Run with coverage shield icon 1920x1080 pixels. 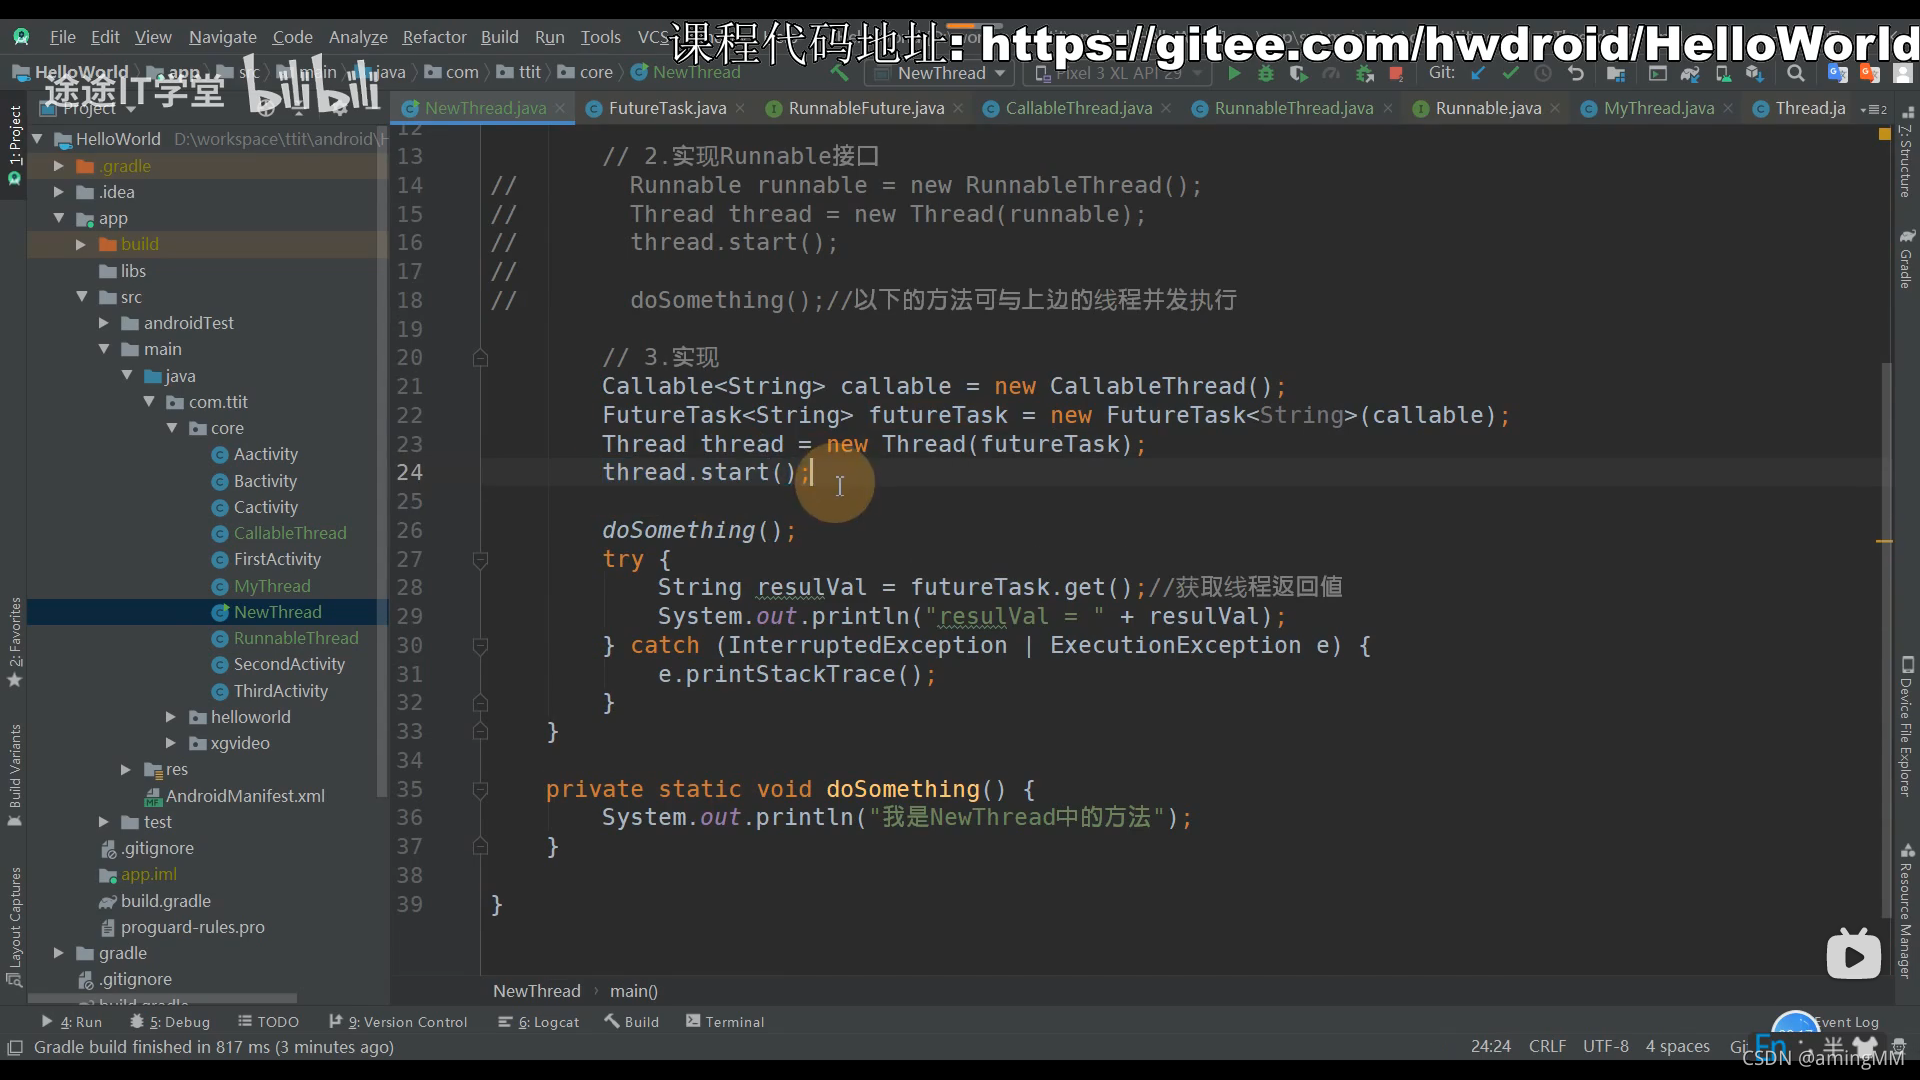[x=1298, y=73]
